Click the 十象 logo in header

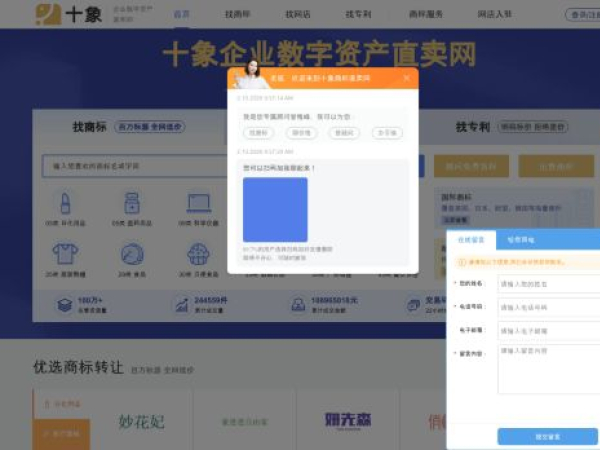click(69, 15)
